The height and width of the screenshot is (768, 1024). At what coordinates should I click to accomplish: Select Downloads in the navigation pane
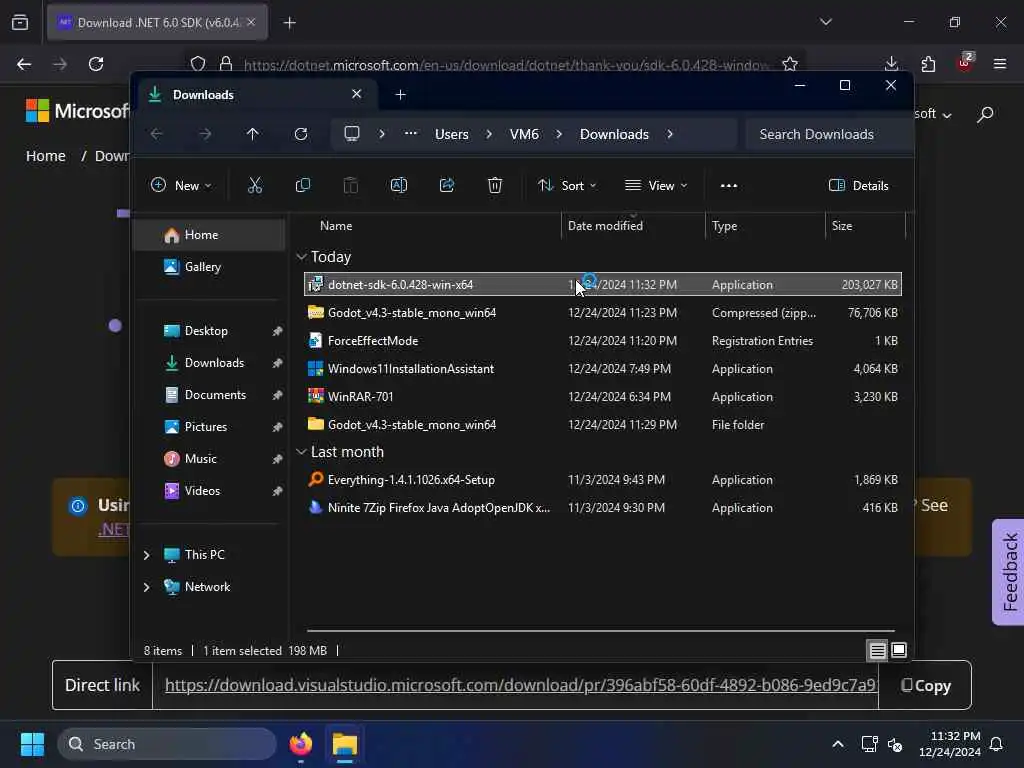[209, 363]
